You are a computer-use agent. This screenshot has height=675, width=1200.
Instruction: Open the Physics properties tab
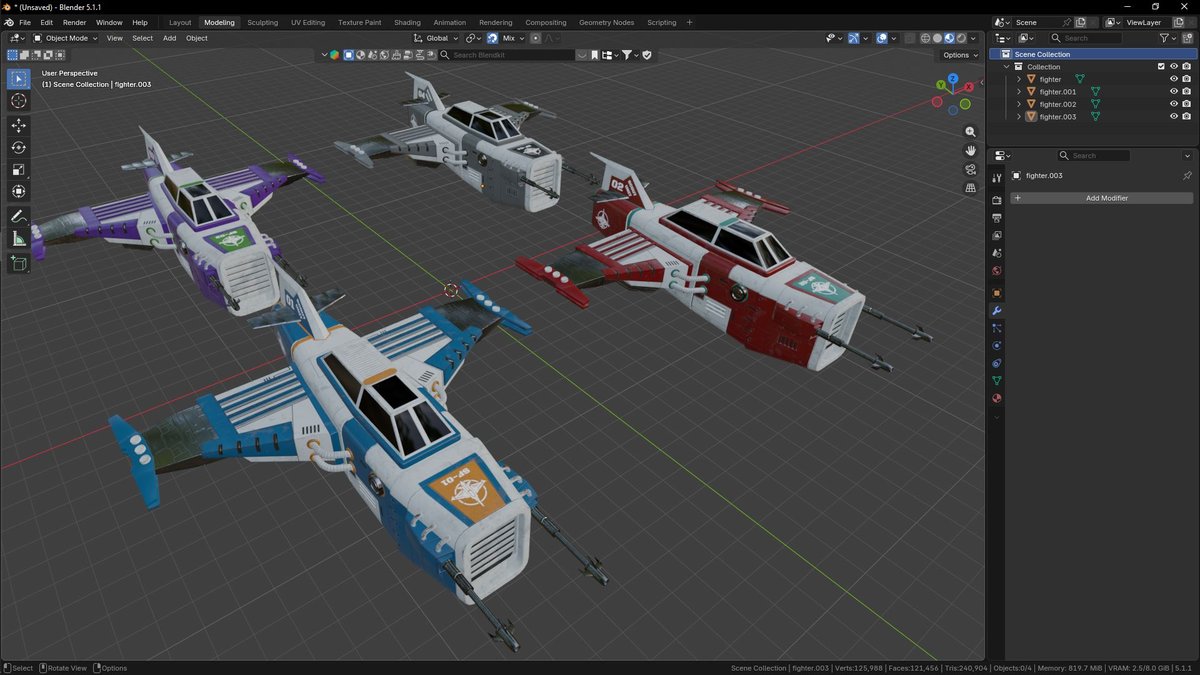click(x=997, y=346)
